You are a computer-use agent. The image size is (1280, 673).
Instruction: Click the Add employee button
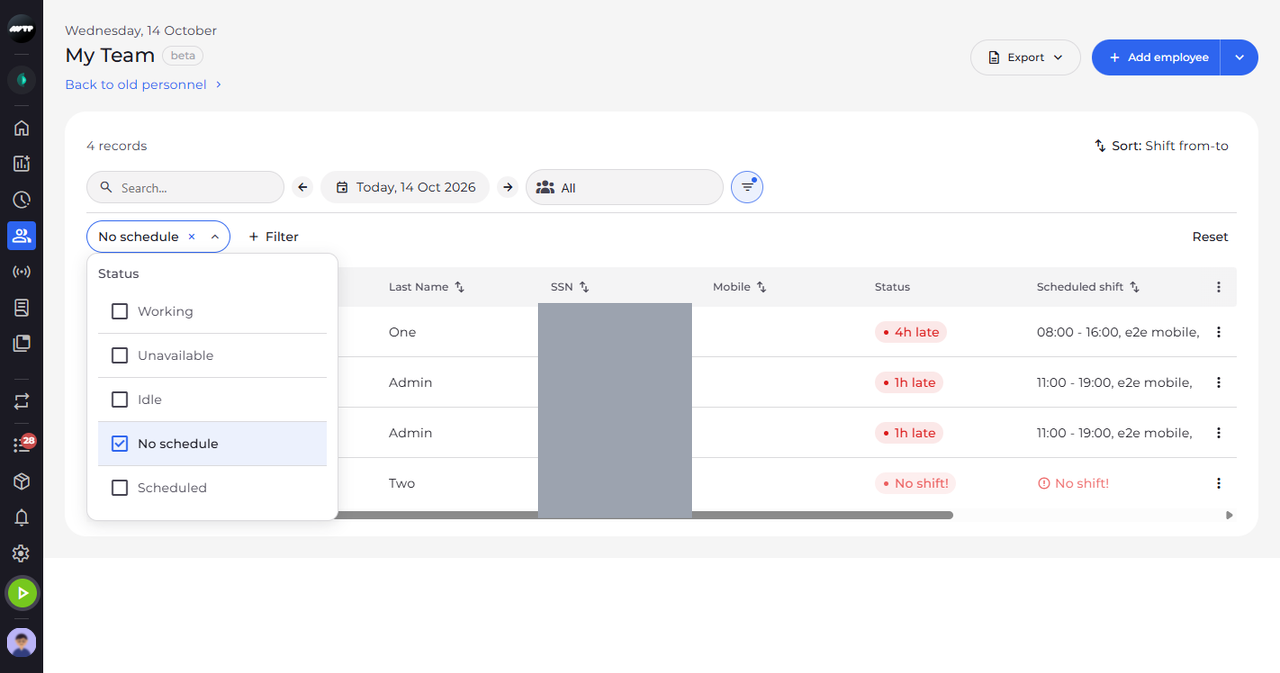point(1157,57)
